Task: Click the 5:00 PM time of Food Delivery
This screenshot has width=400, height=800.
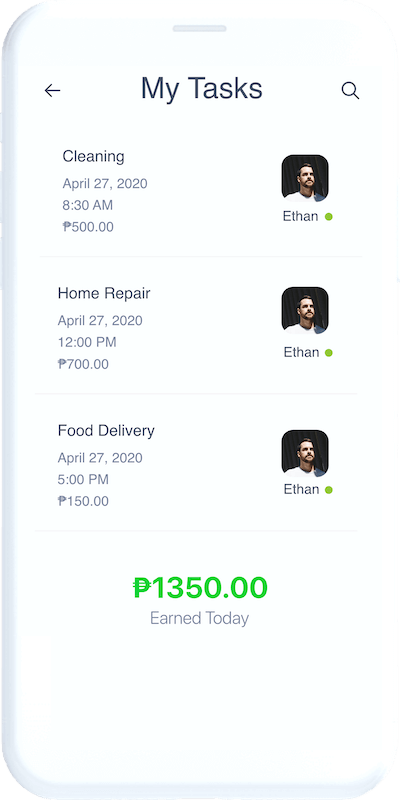Action: coord(83,480)
